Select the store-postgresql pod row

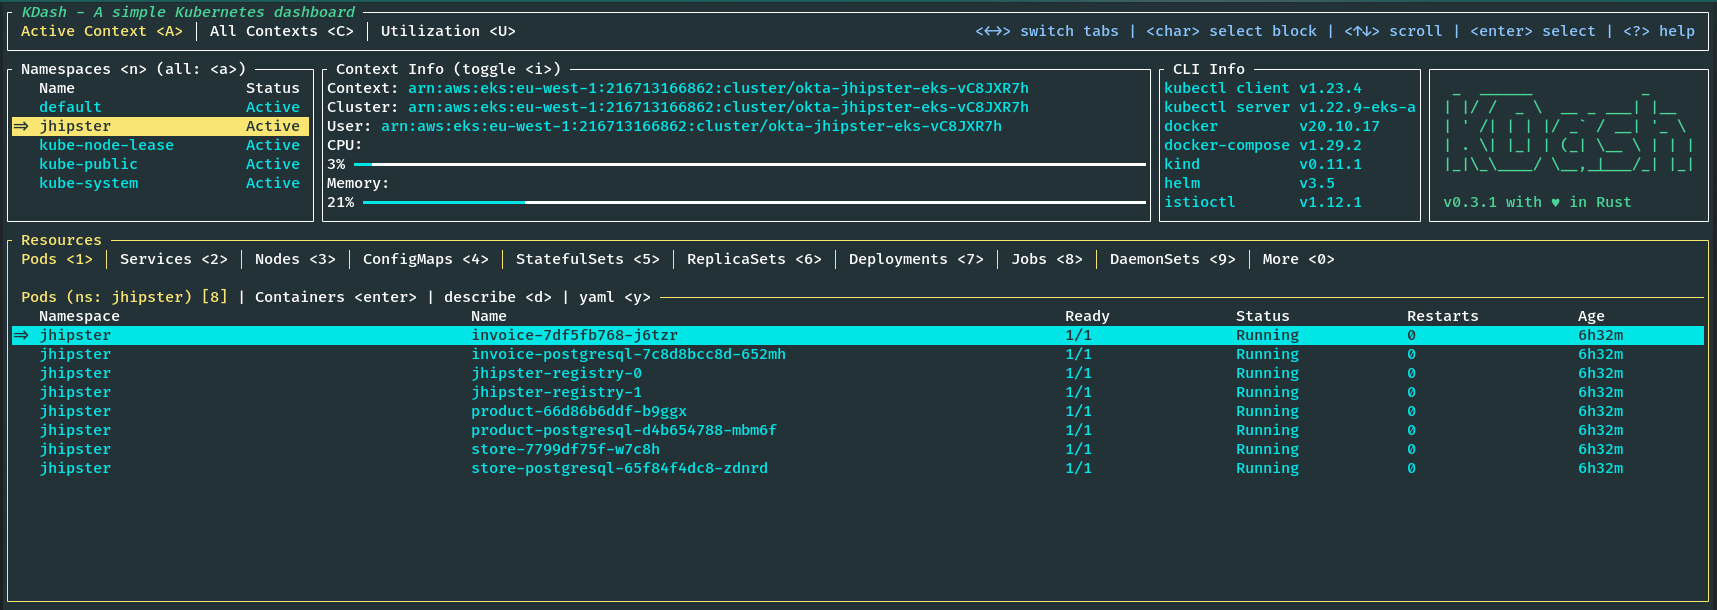[x=619, y=468]
